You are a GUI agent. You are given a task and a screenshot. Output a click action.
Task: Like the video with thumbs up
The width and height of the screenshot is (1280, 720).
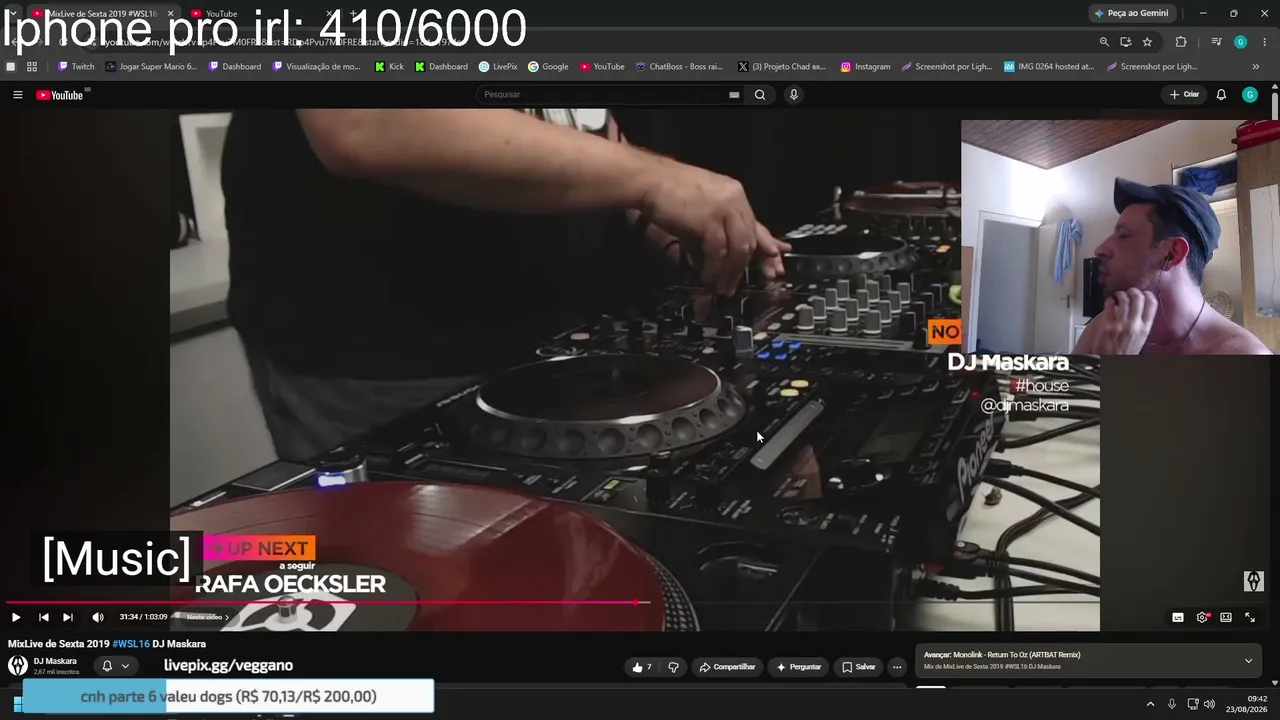point(642,667)
